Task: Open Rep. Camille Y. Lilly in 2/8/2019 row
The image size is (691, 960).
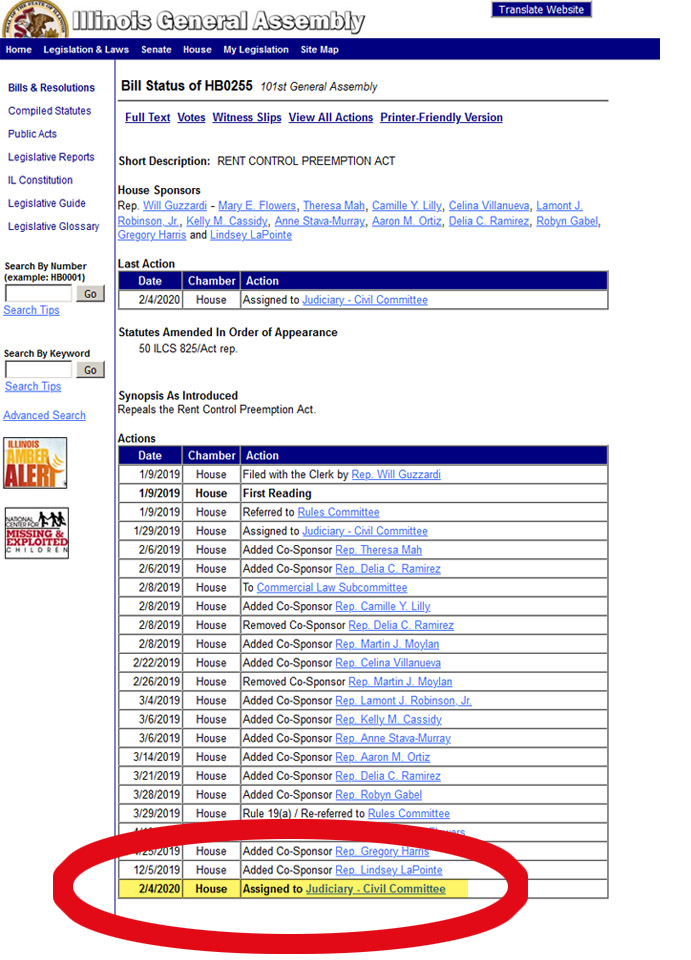Action: [383, 607]
